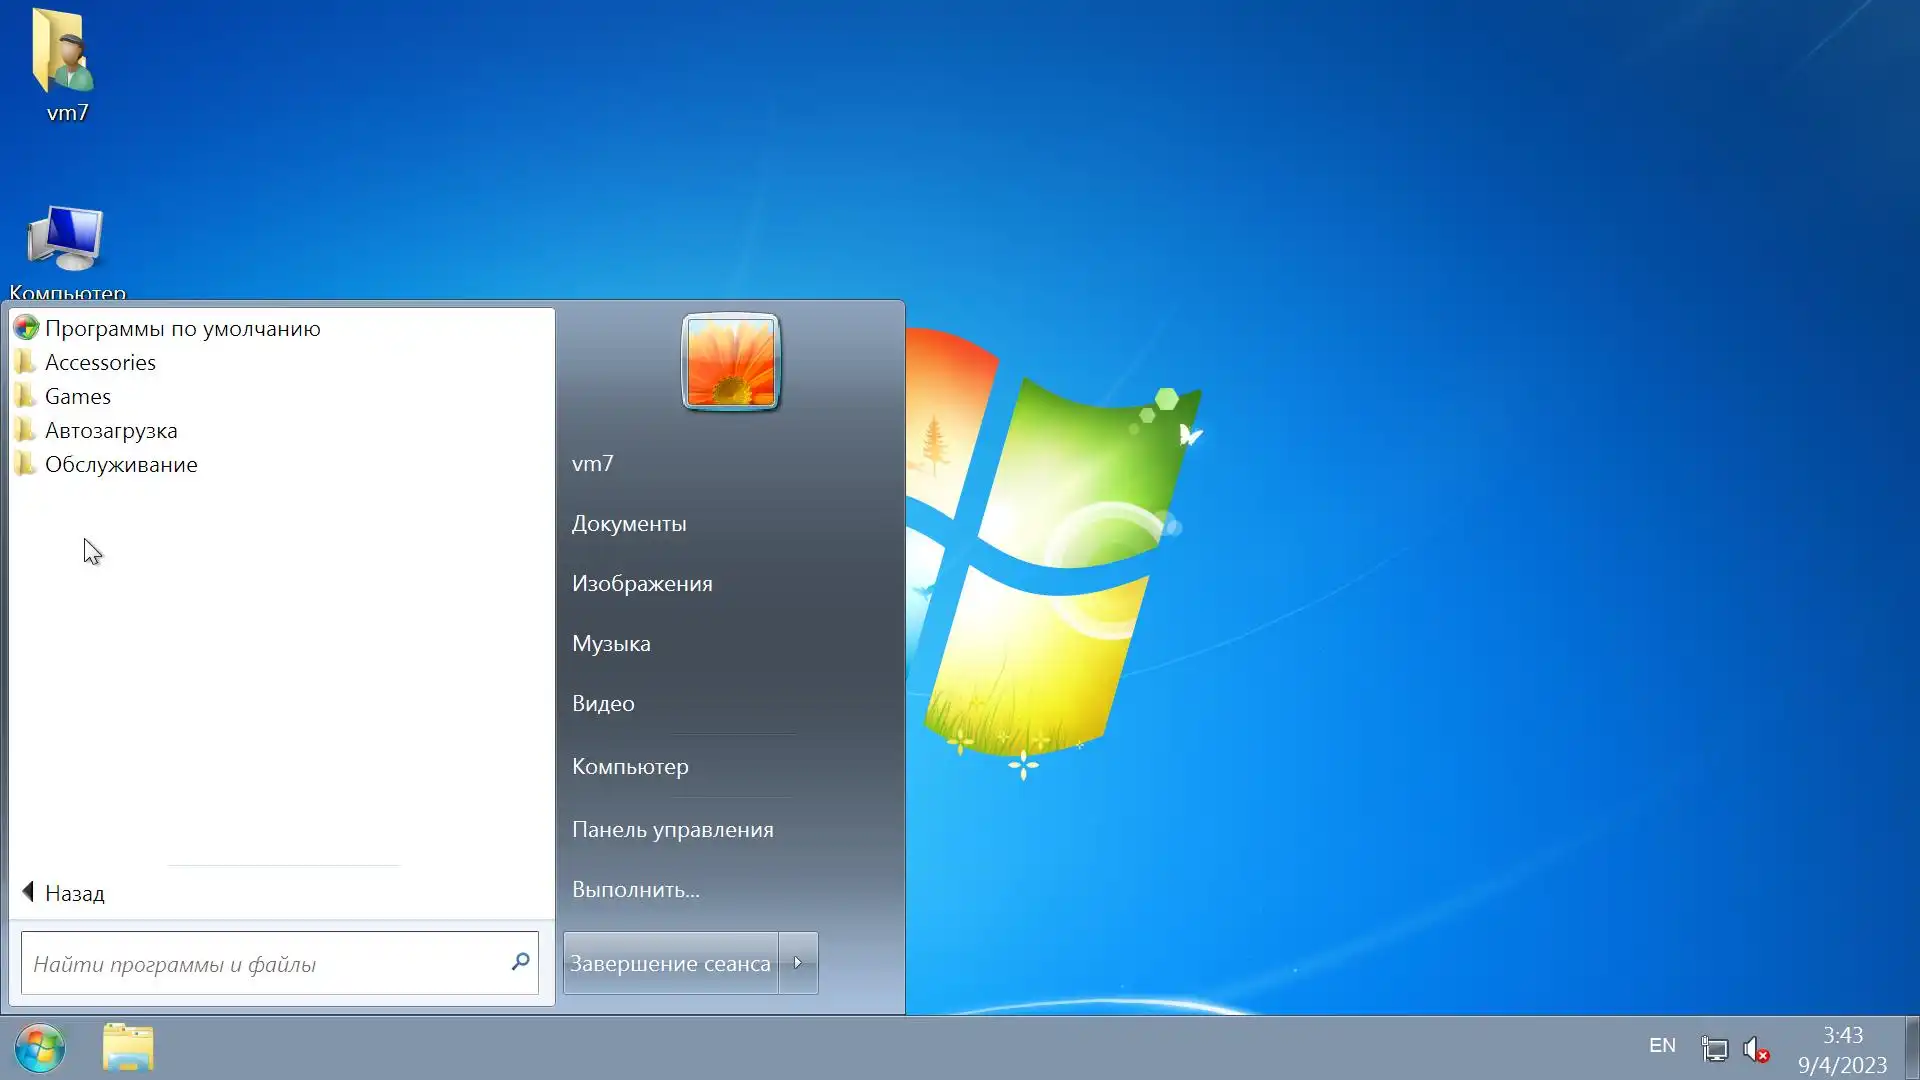Click the orange flower user account picture
This screenshot has height=1080, width=1920.
tap(730, 361)
